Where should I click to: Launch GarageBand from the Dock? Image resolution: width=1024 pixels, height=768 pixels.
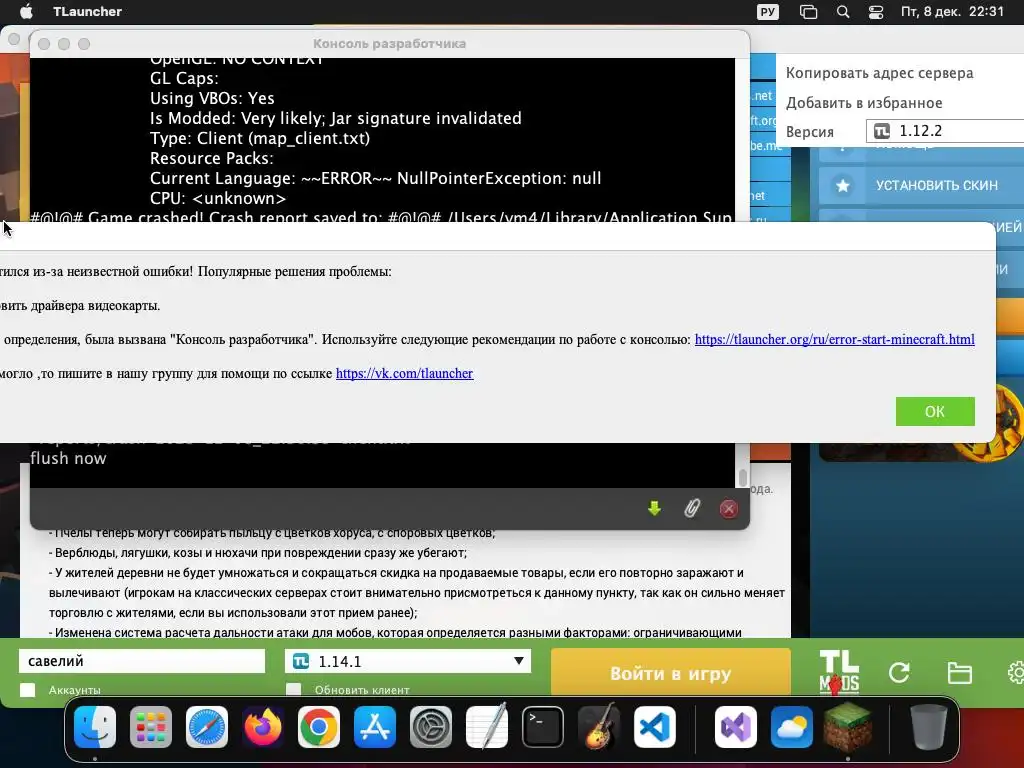[599, 726]
